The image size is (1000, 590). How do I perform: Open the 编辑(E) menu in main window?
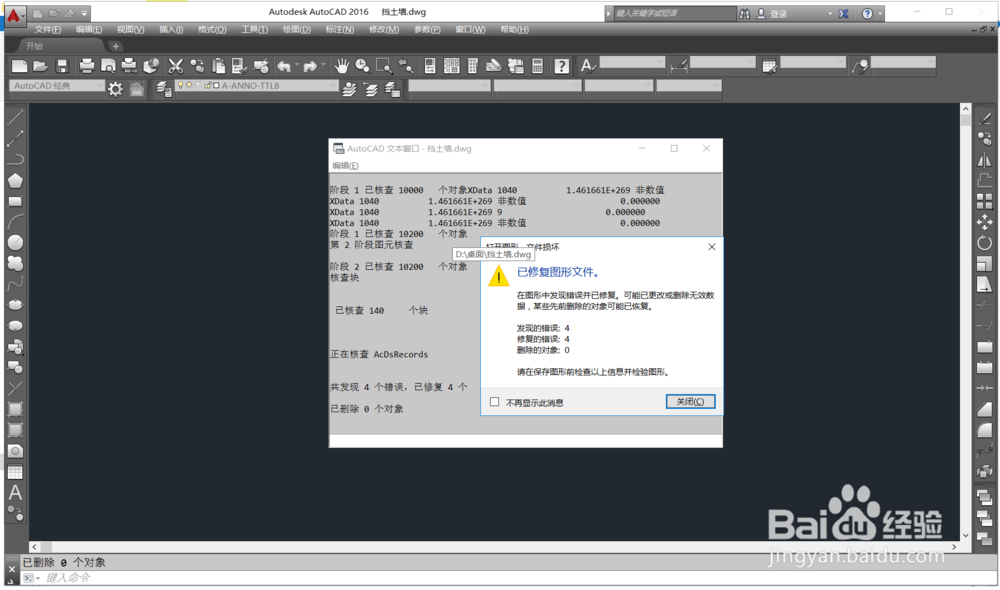(89, 29)
